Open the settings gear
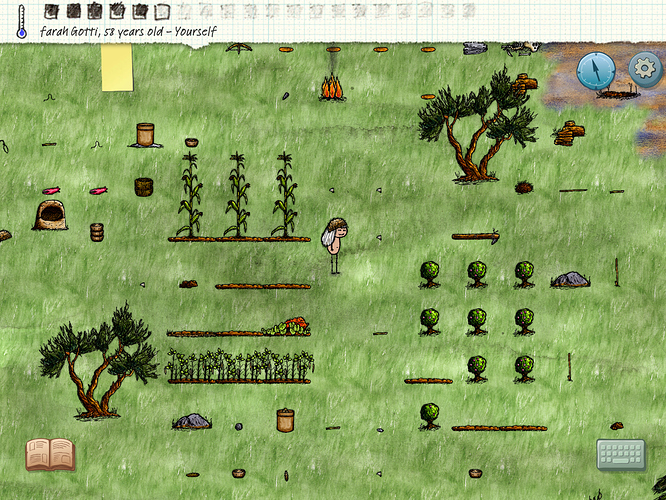This screenshot has height=500, width=666. [645, 69]
